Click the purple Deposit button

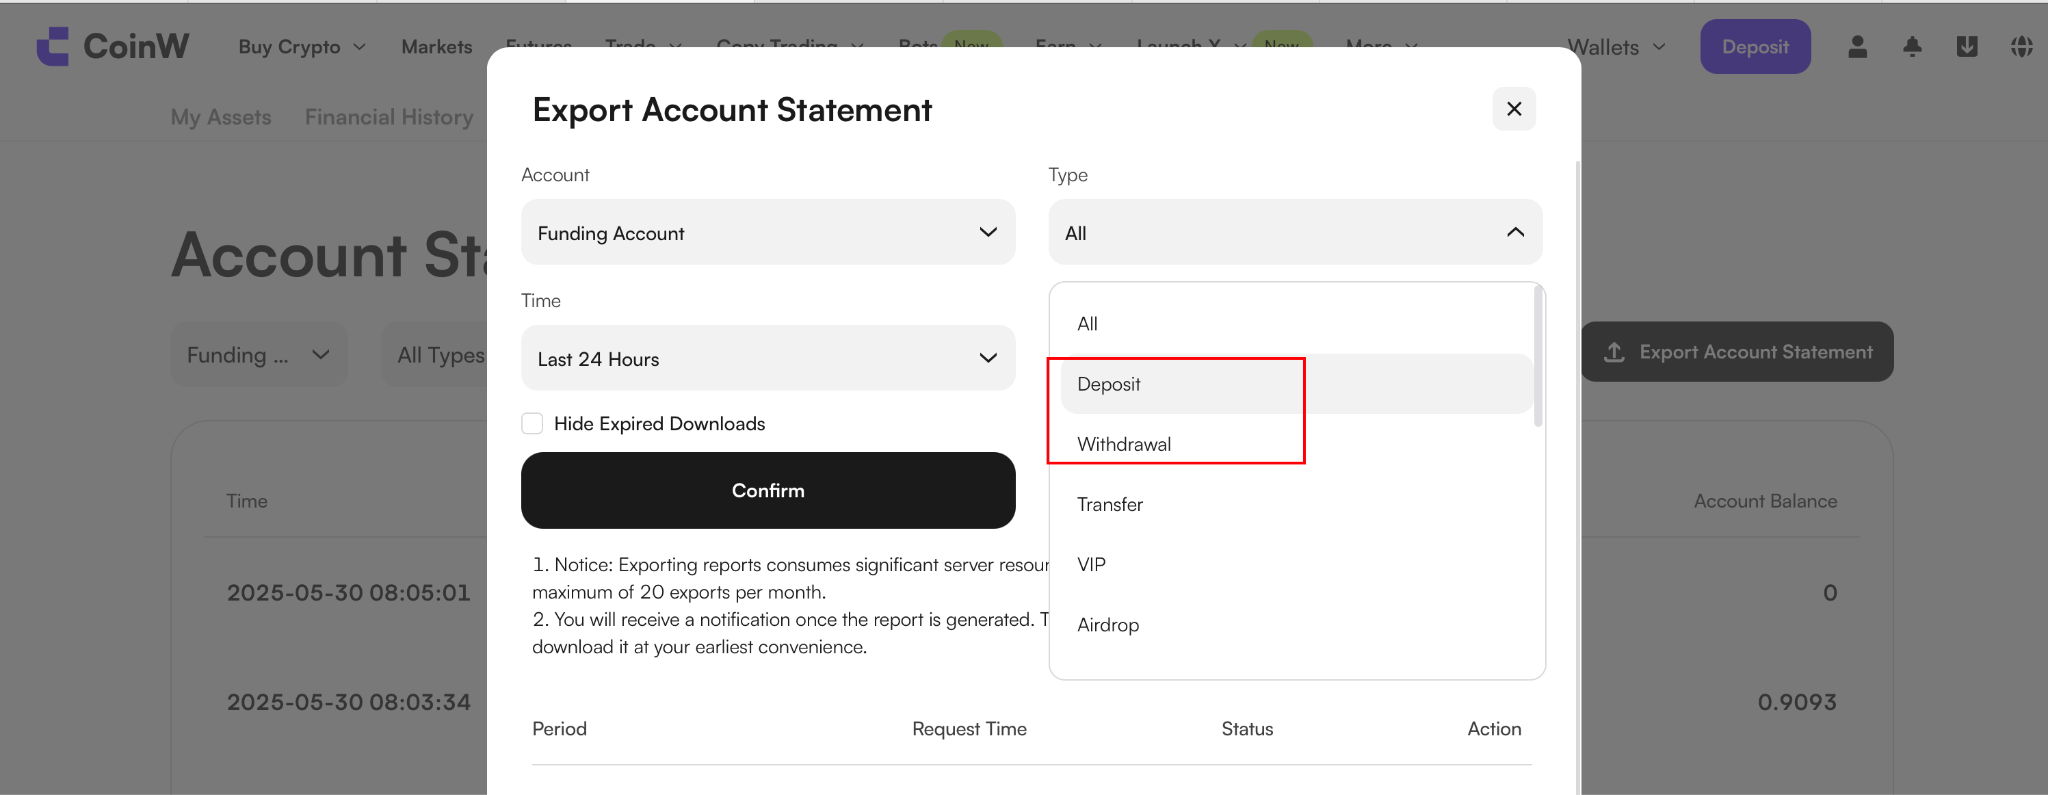tap(1755, 47)
